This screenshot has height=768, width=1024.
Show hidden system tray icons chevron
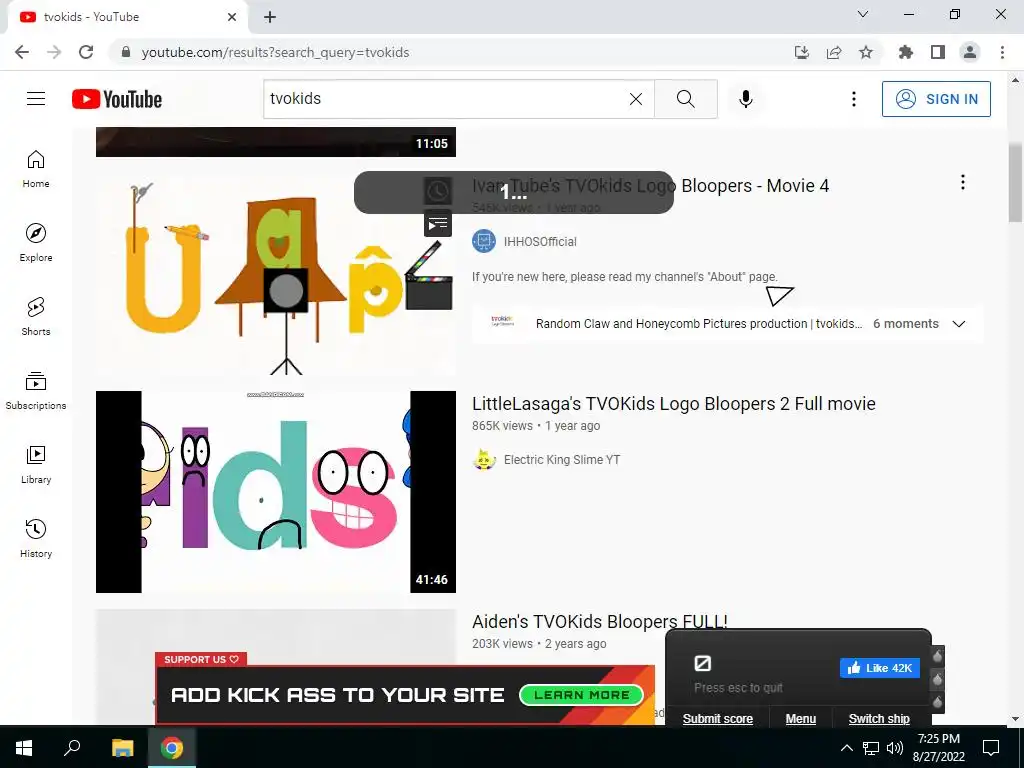pyautogui.click(x=846, y=748)
